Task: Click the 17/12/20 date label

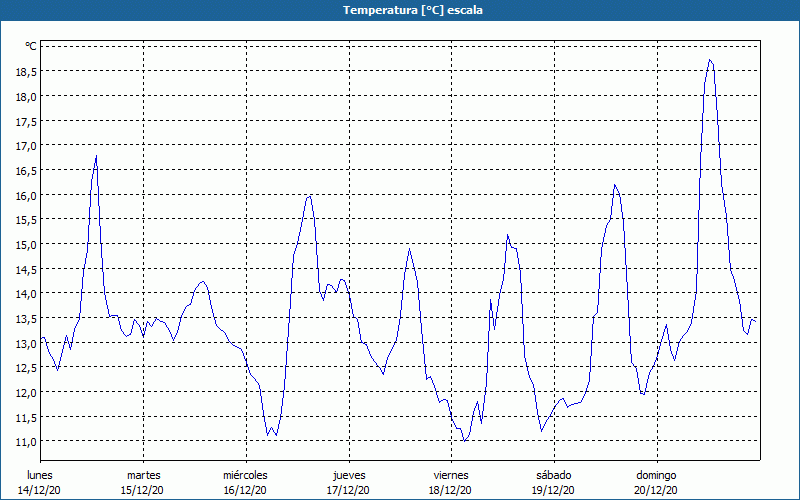Action: pyautogui.click(x=348, y=490)
